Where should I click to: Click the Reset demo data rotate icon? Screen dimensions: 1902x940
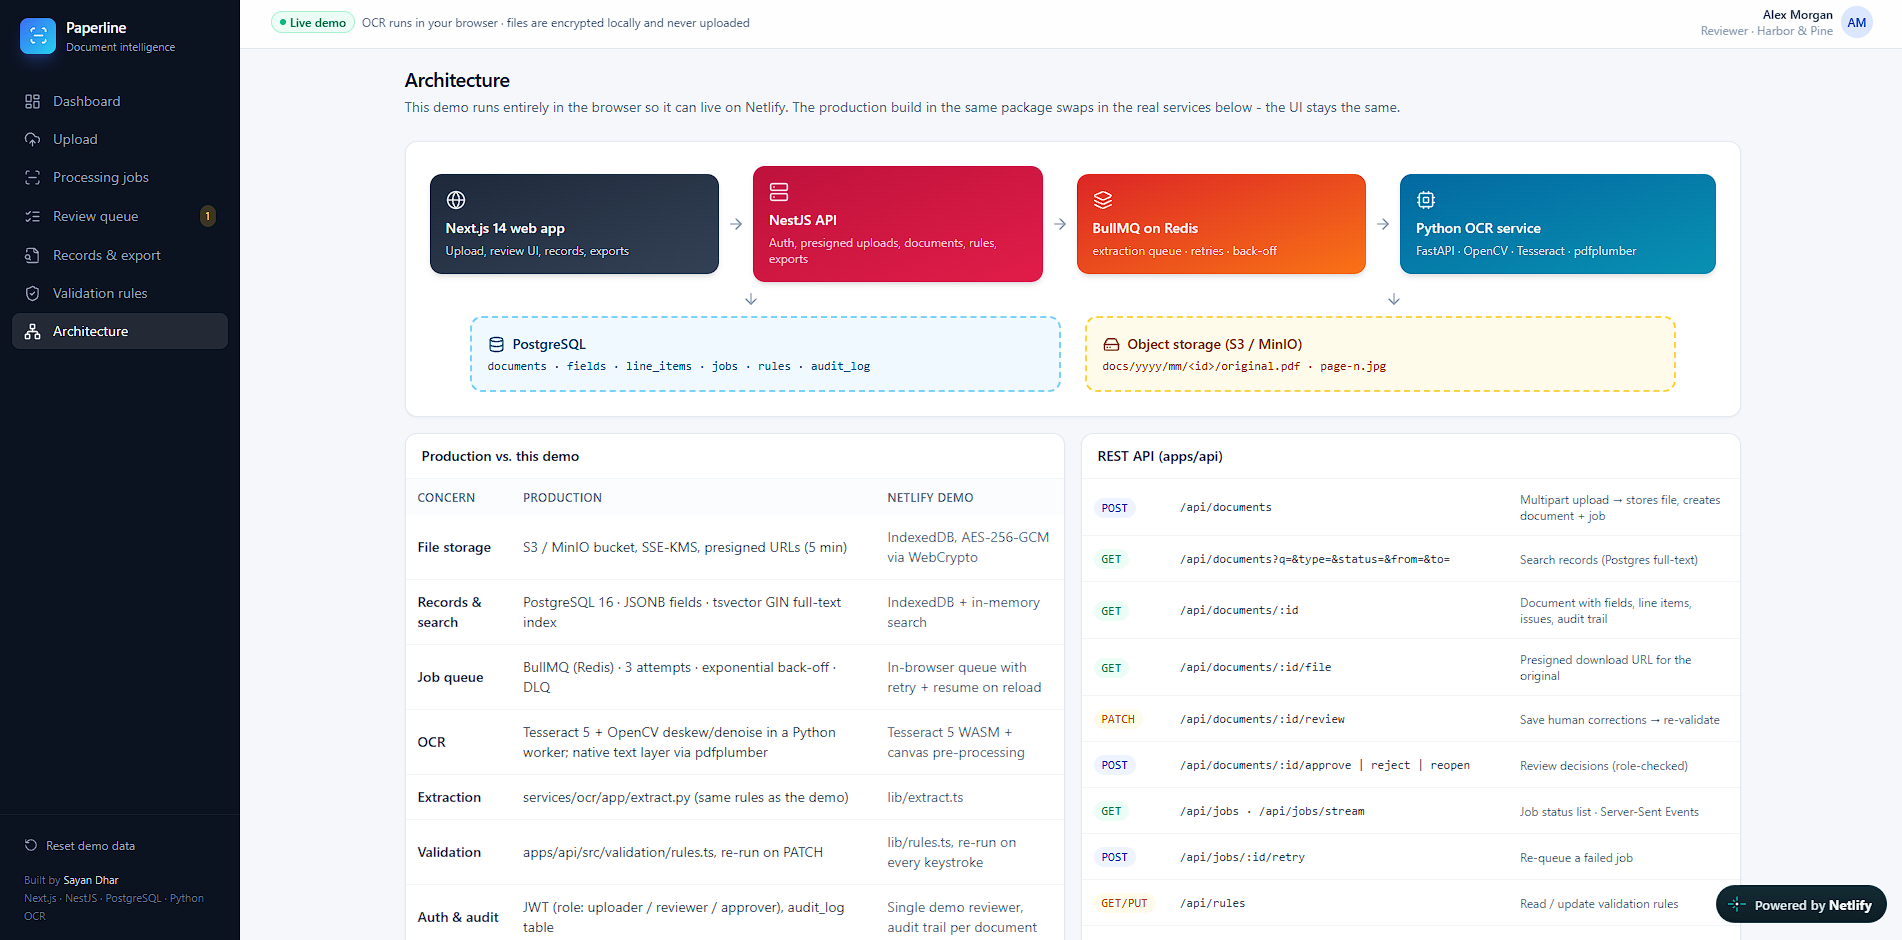tap(31, 845)
